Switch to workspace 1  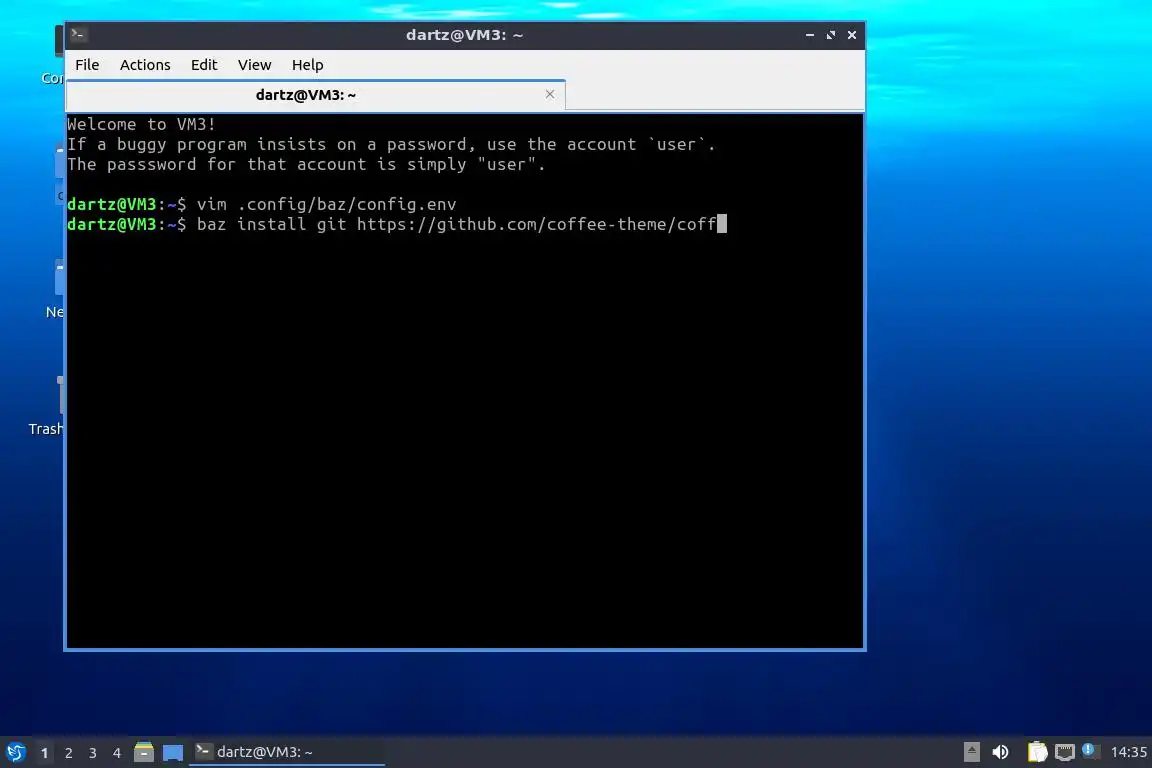pos(45,753)
